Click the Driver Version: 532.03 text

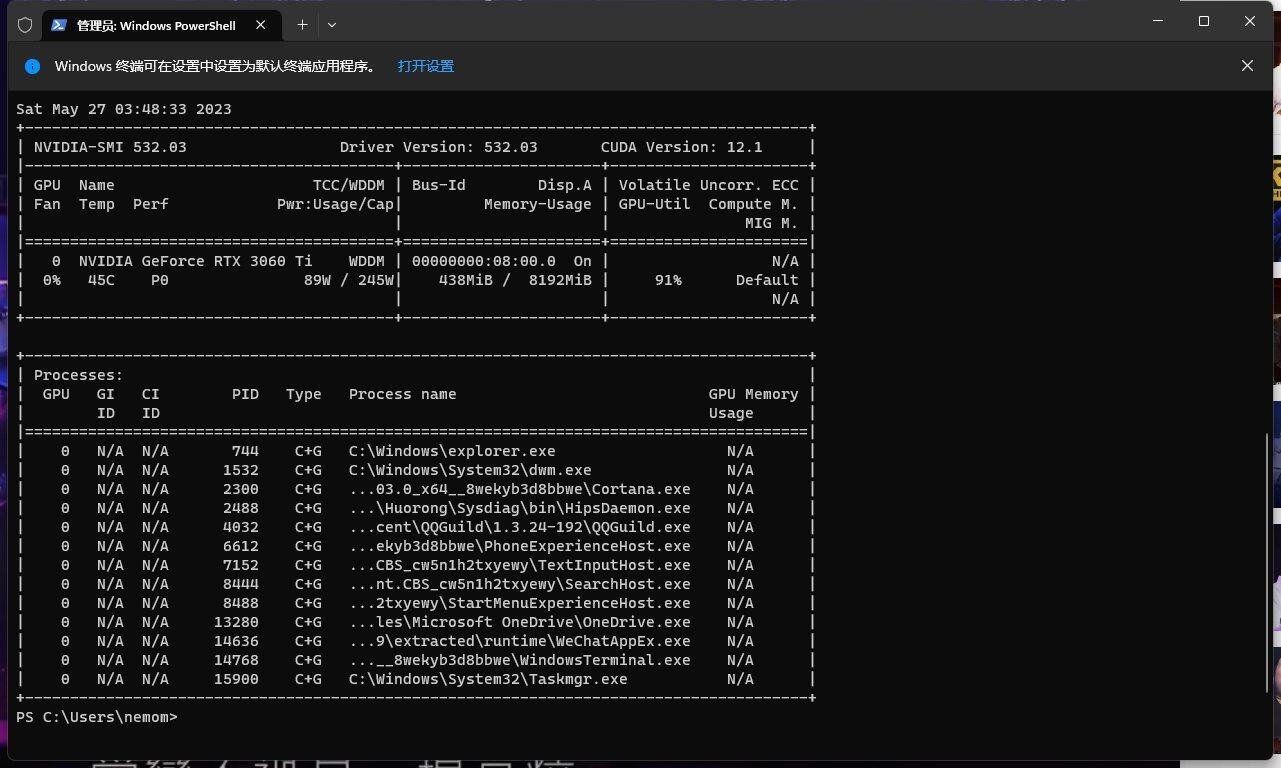[x=438, y=147]
